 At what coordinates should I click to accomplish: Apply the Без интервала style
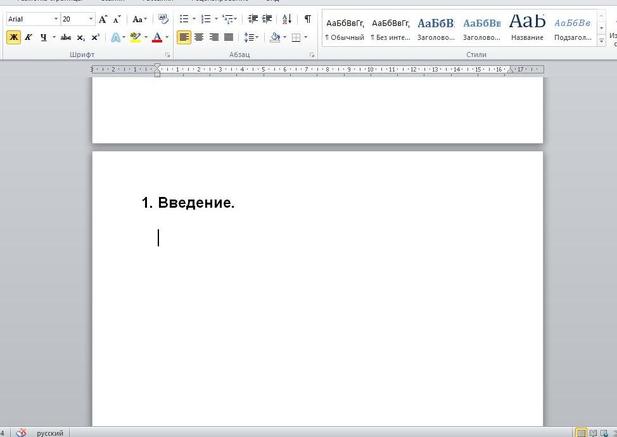(x=390, y=29)
